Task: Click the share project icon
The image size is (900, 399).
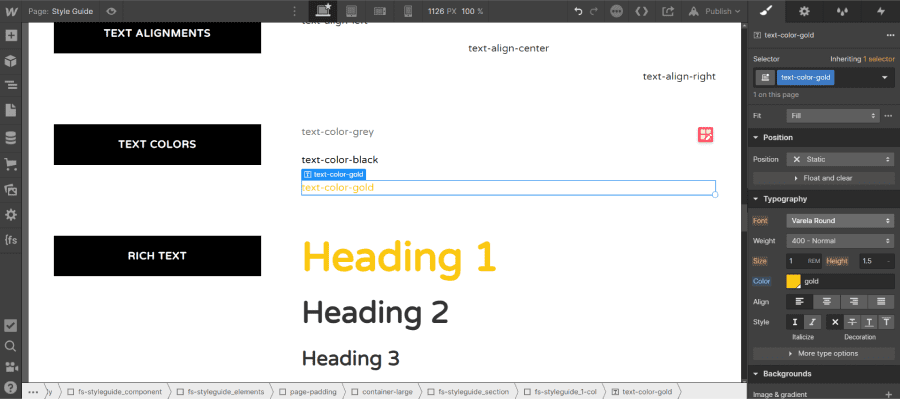Action: click(x=668, y=11)
